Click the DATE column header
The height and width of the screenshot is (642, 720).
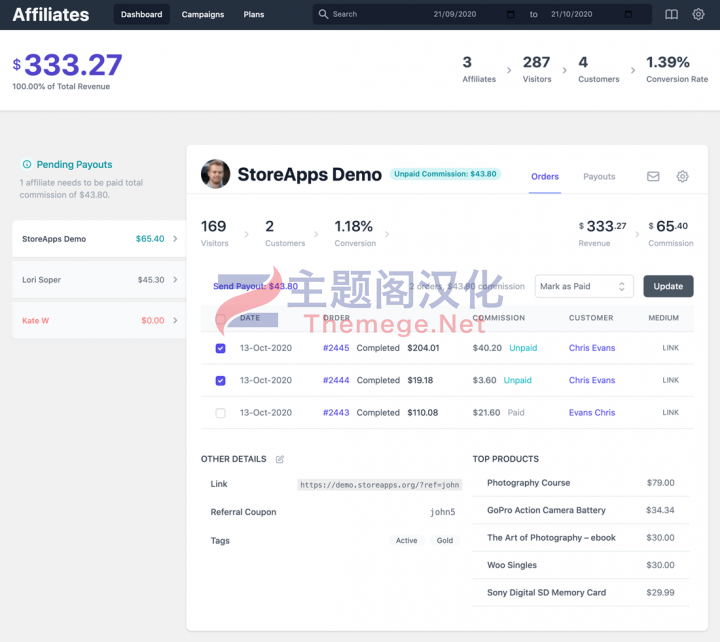250,318
